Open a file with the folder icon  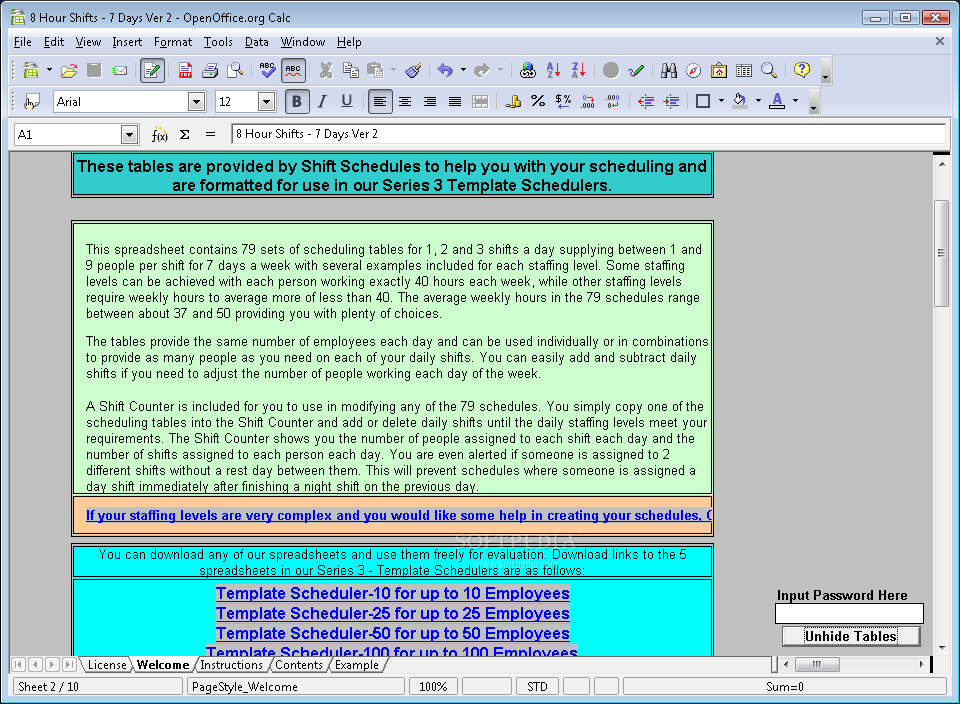click(69, 70)
